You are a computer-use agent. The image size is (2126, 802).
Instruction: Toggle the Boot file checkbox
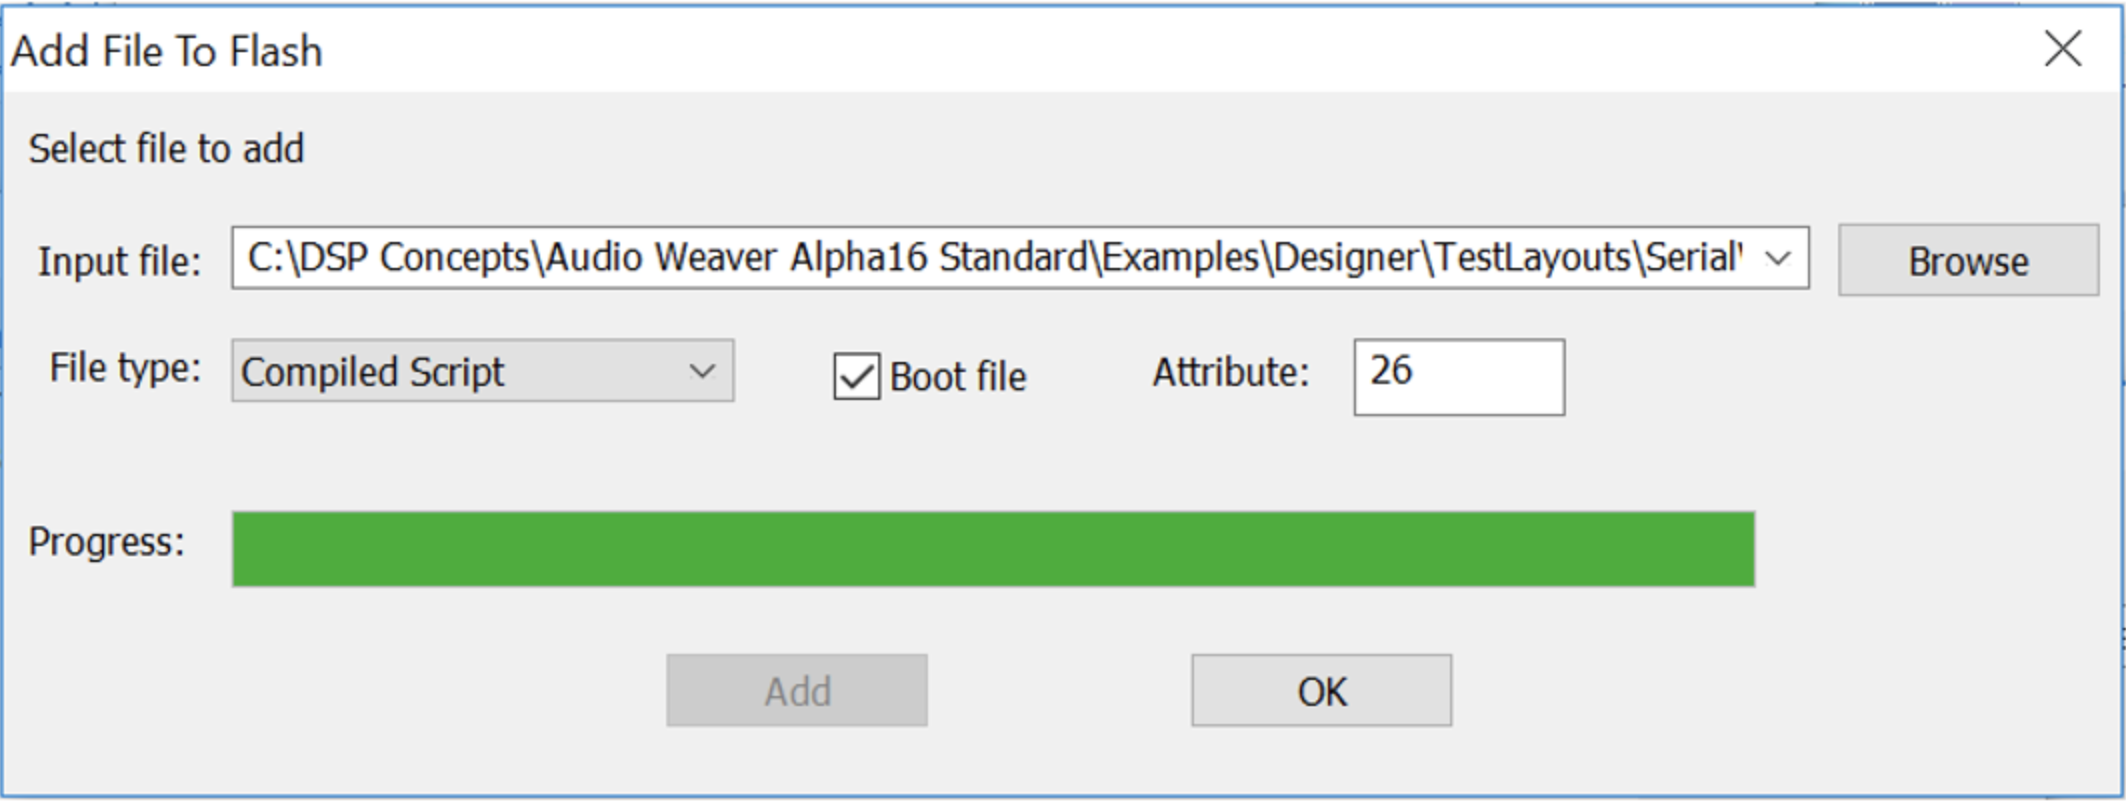[x=856, y=377]
